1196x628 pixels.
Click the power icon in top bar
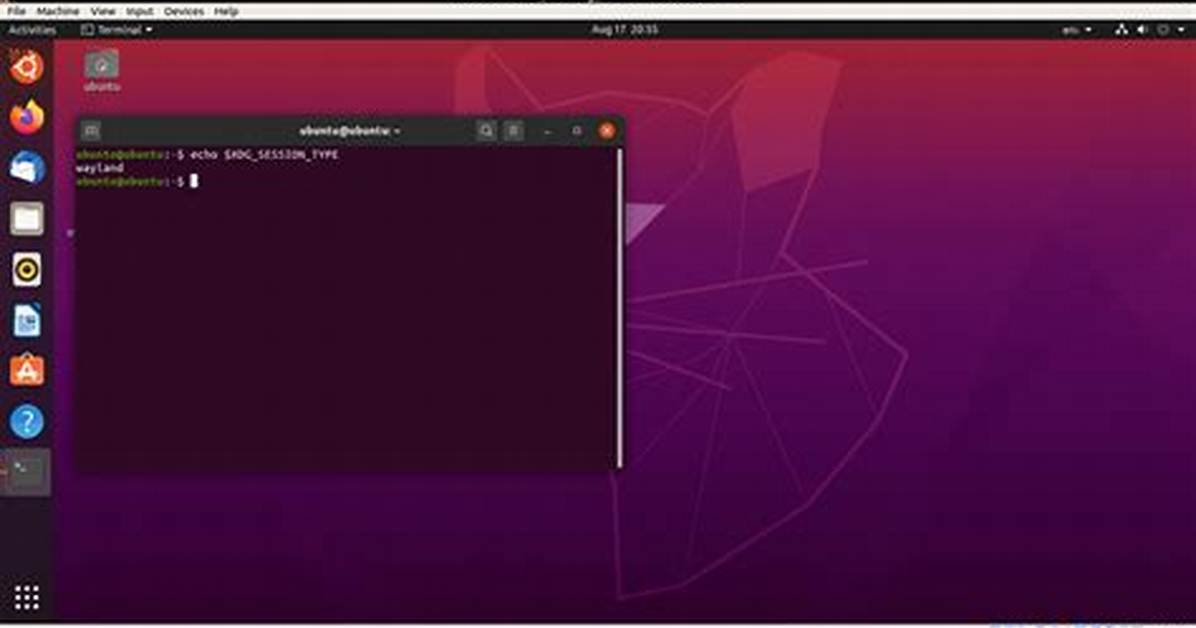coord(1163,30)
